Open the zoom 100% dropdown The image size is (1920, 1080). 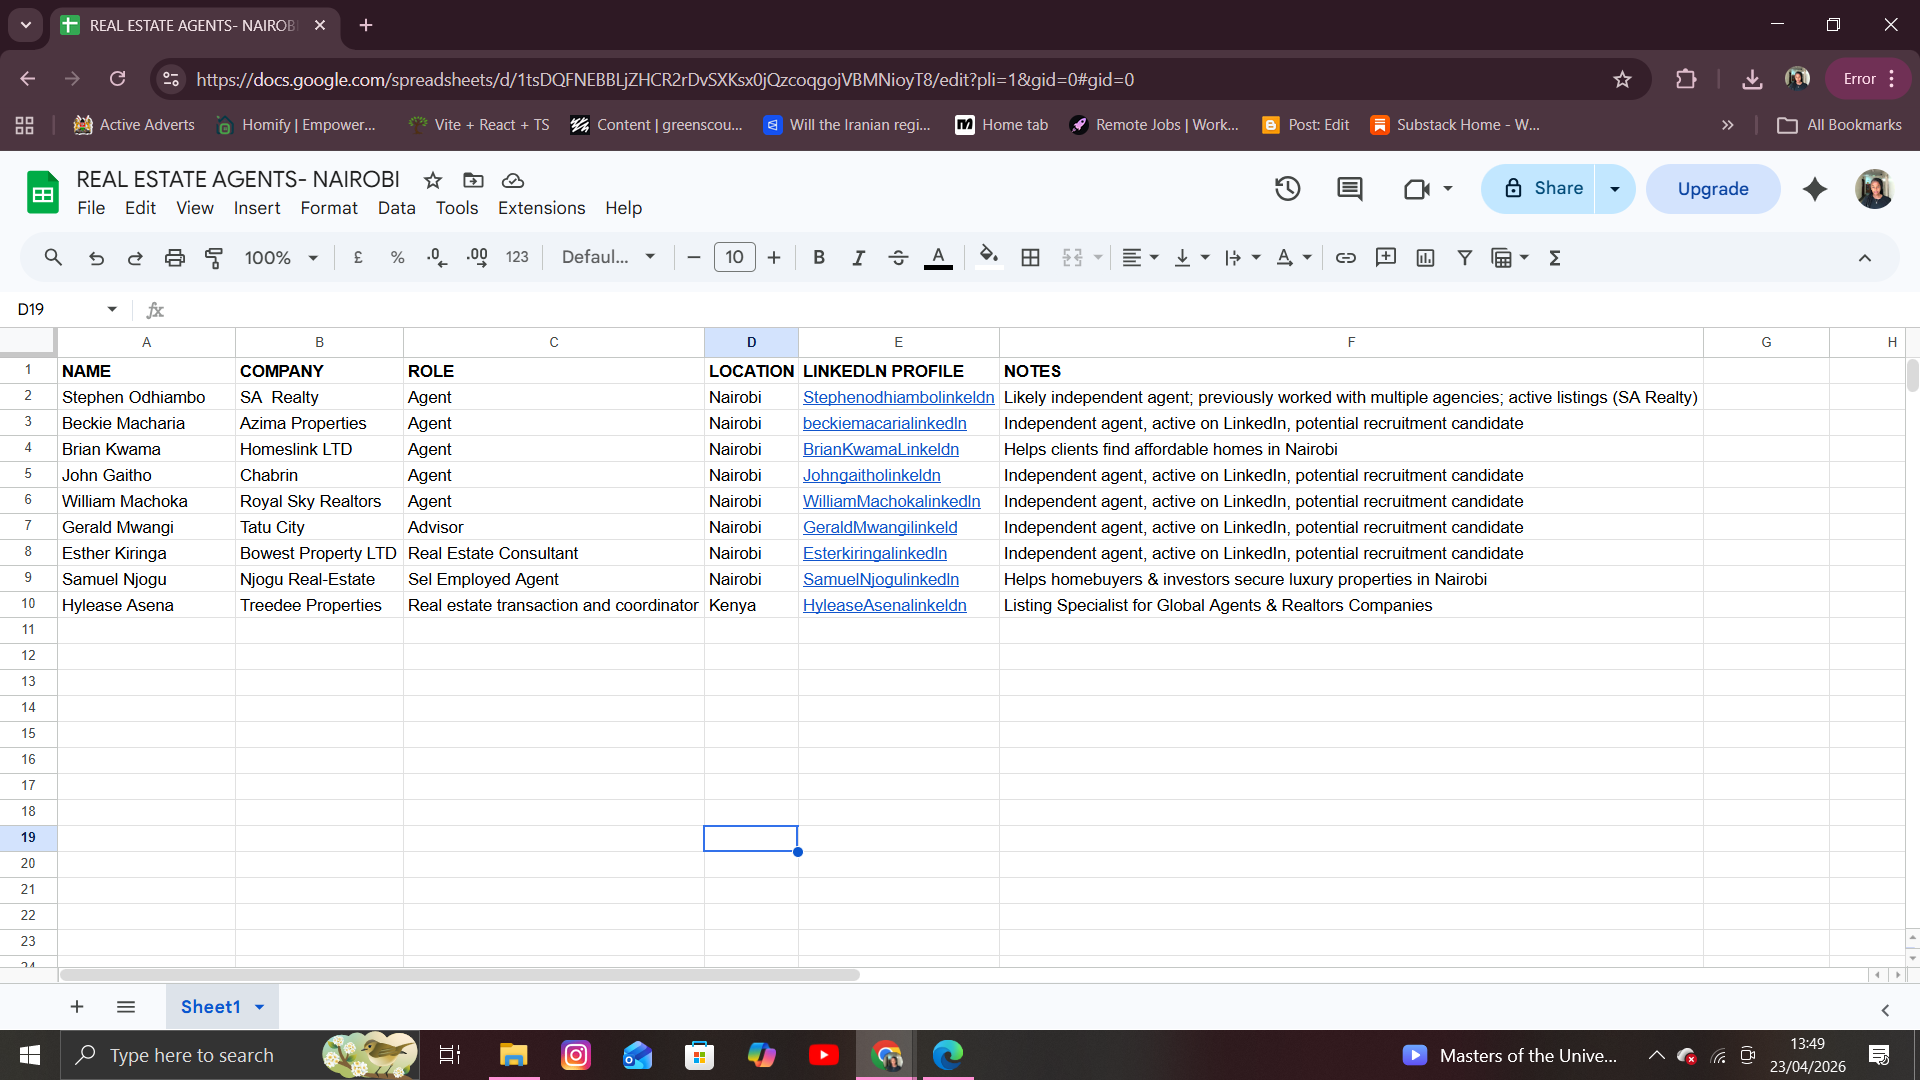[x=281, y=258]
